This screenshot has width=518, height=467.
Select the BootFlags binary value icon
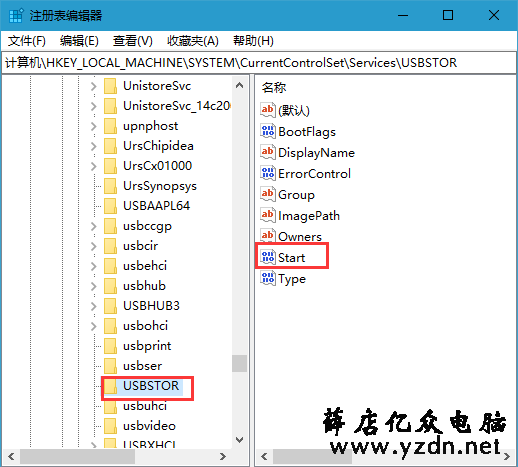point(268,131)
